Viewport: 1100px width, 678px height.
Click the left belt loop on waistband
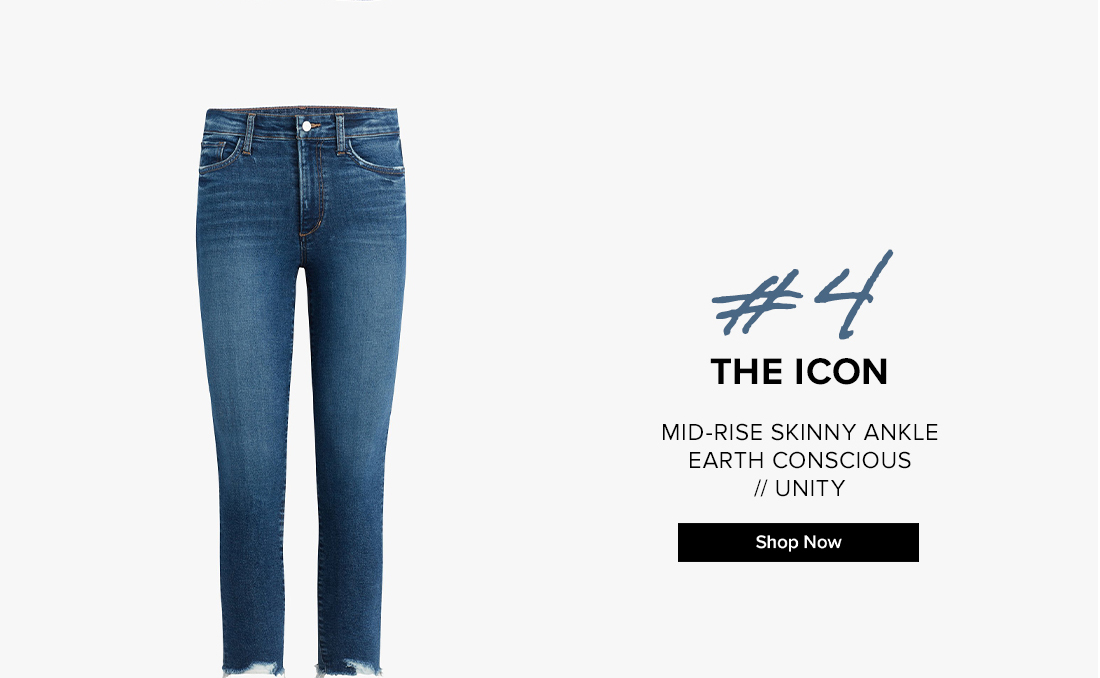(249, 133)
